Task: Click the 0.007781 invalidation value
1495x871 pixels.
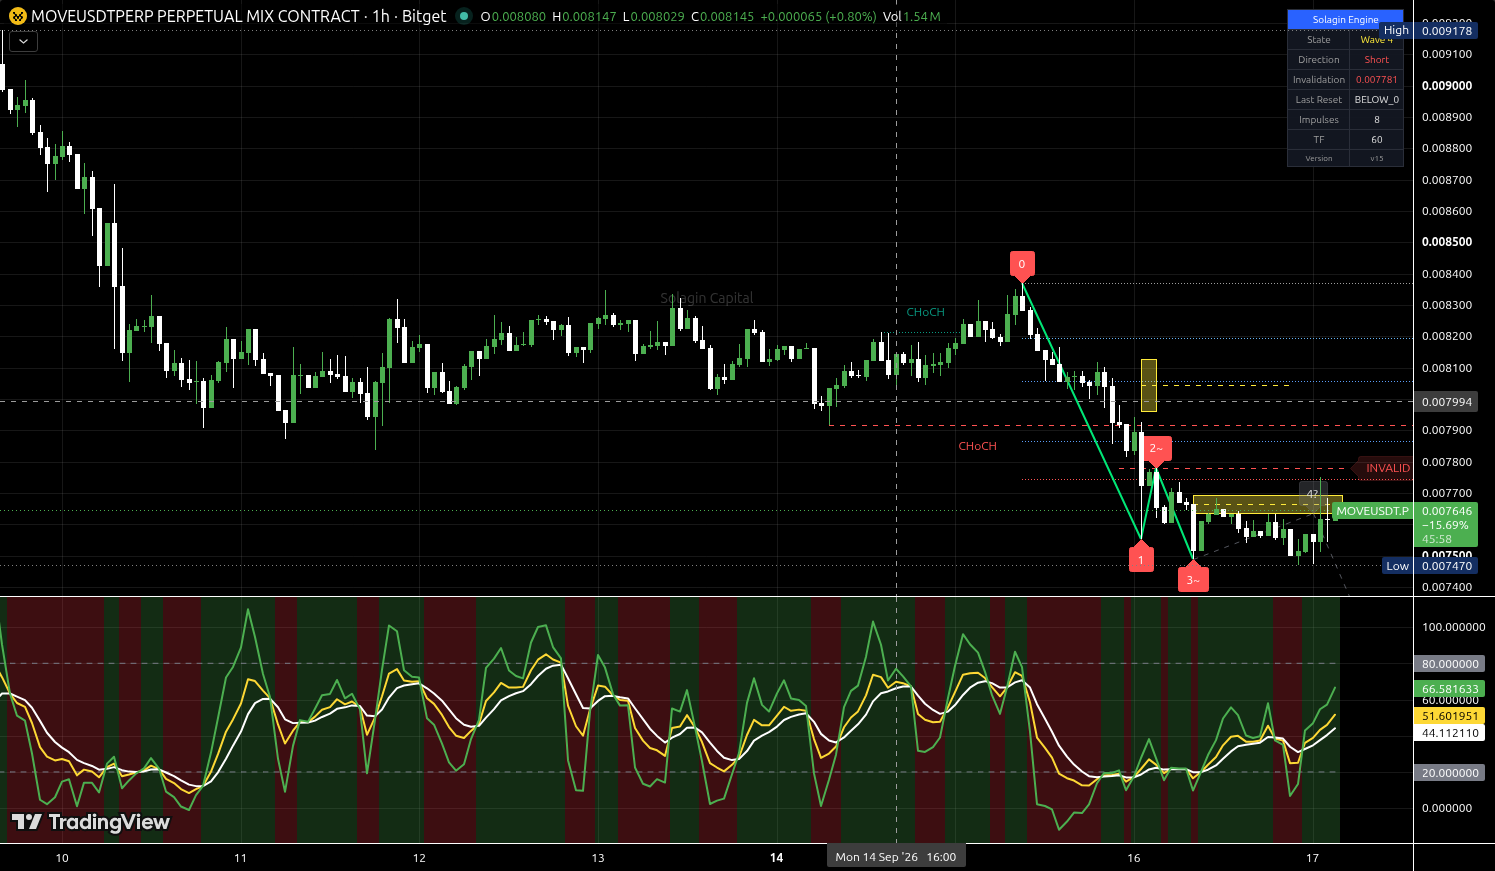Action: [1376, 80]
